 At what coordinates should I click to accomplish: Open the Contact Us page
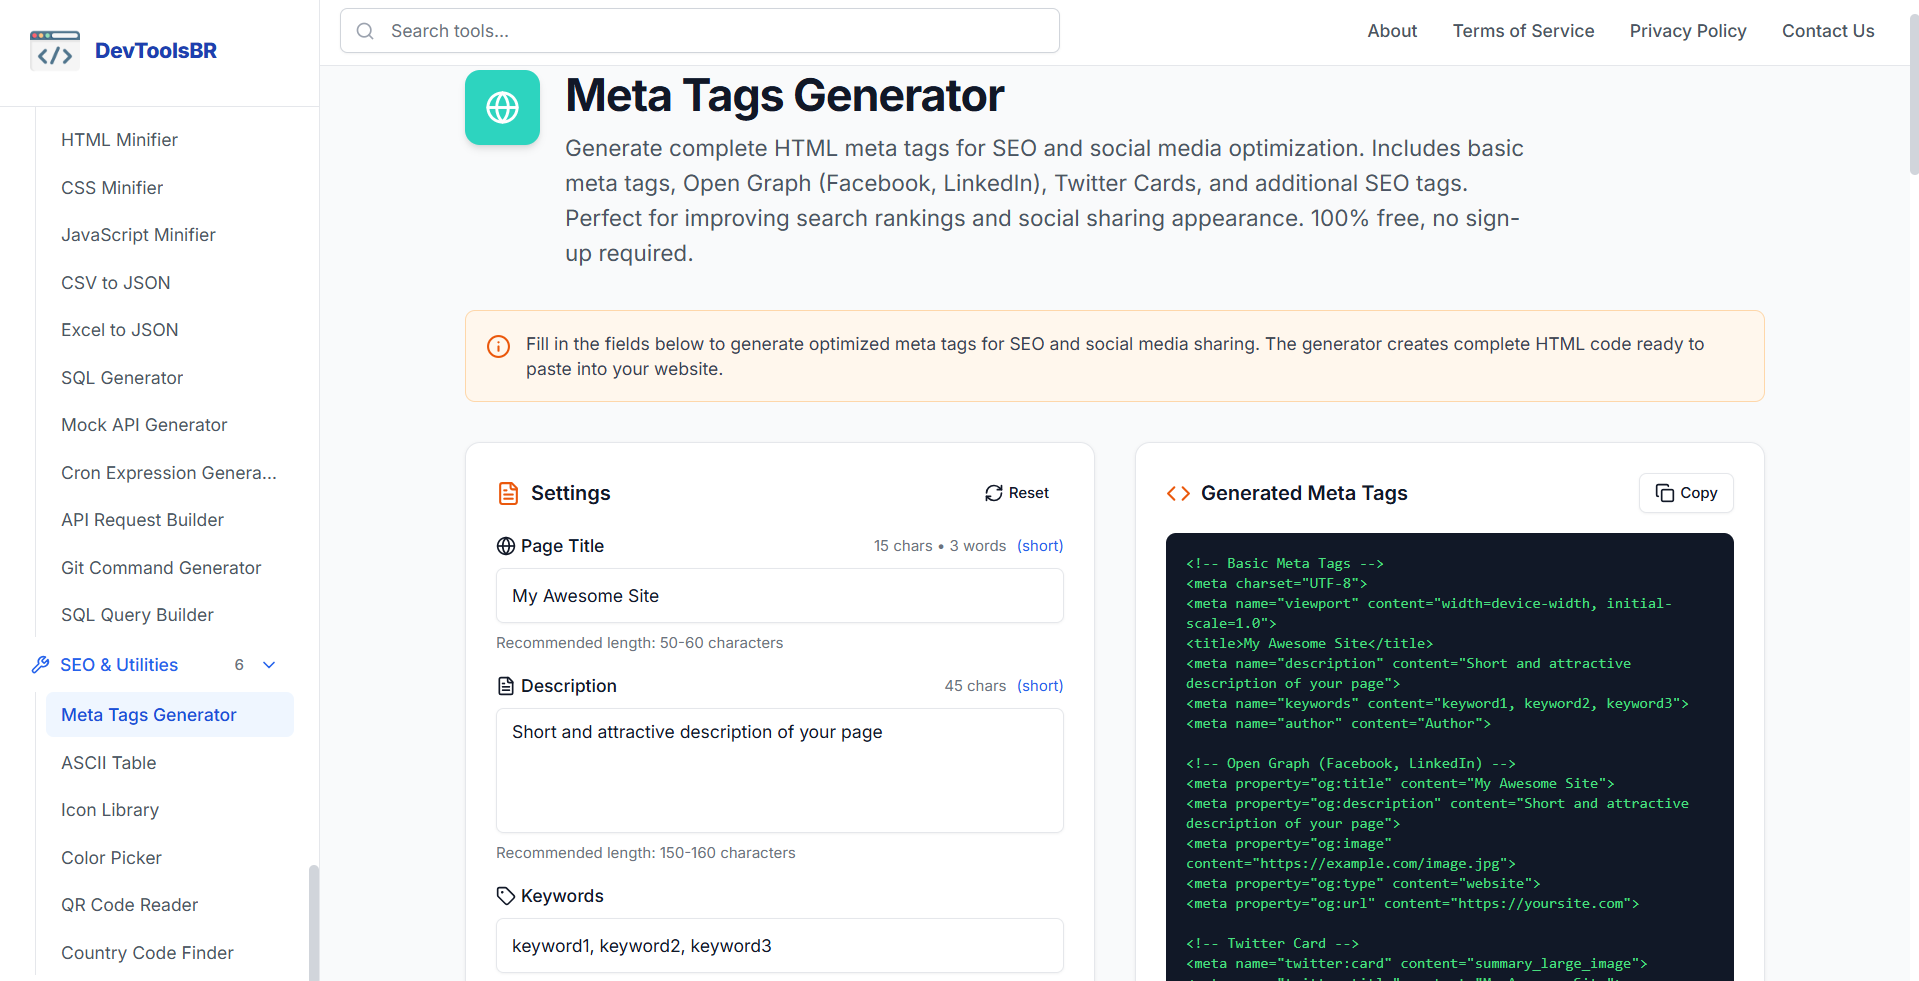pyautogui.click(x=1827, y=31)
